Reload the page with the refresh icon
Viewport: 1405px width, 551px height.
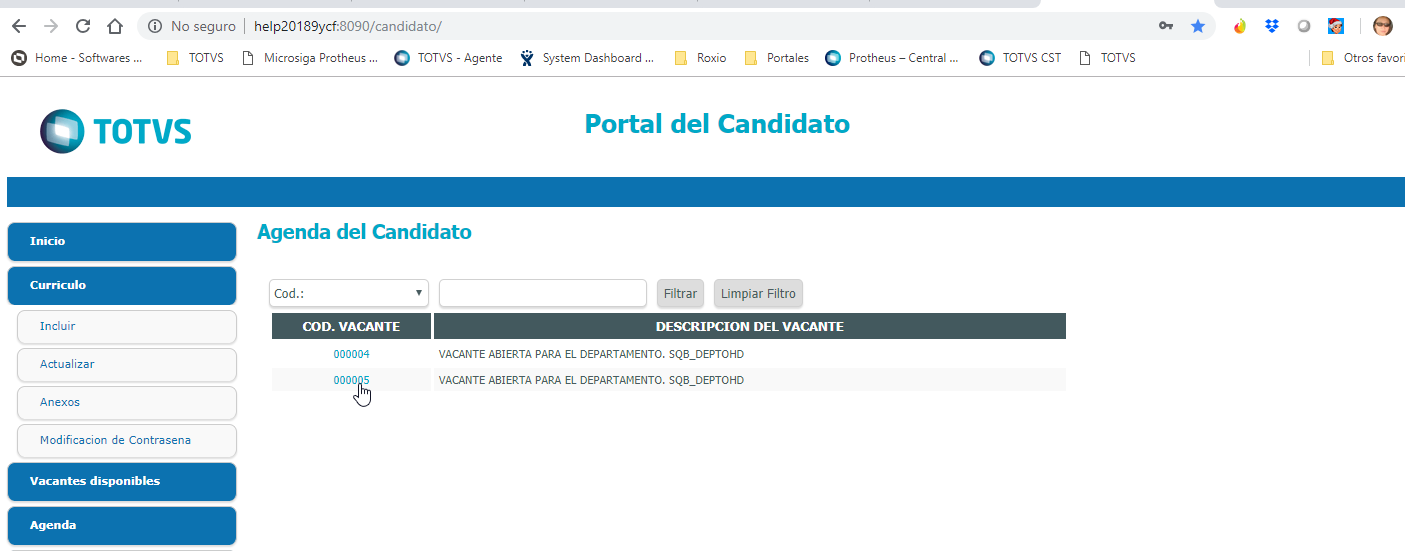tap(83, 26)
